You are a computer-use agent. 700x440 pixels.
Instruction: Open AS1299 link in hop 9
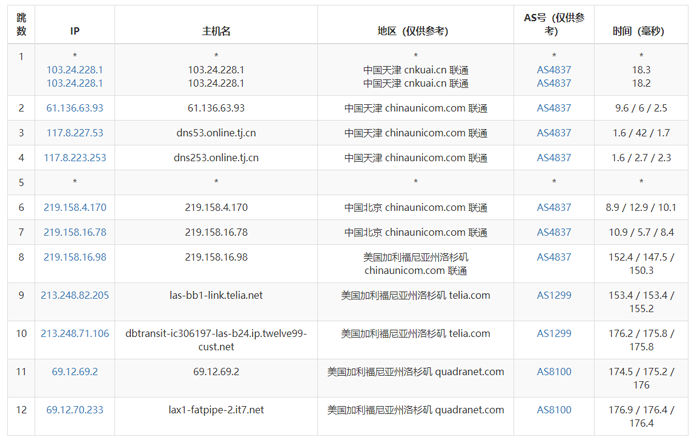tap(554, 295)
